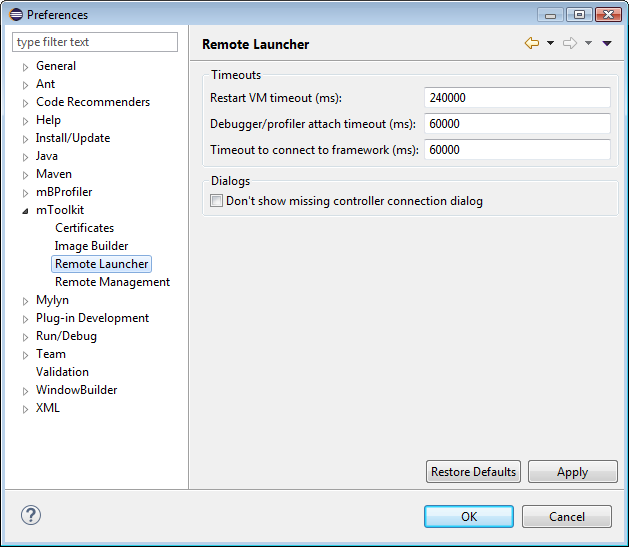
Task: Click the filter text search field
Action: click(x=95, y=42)
